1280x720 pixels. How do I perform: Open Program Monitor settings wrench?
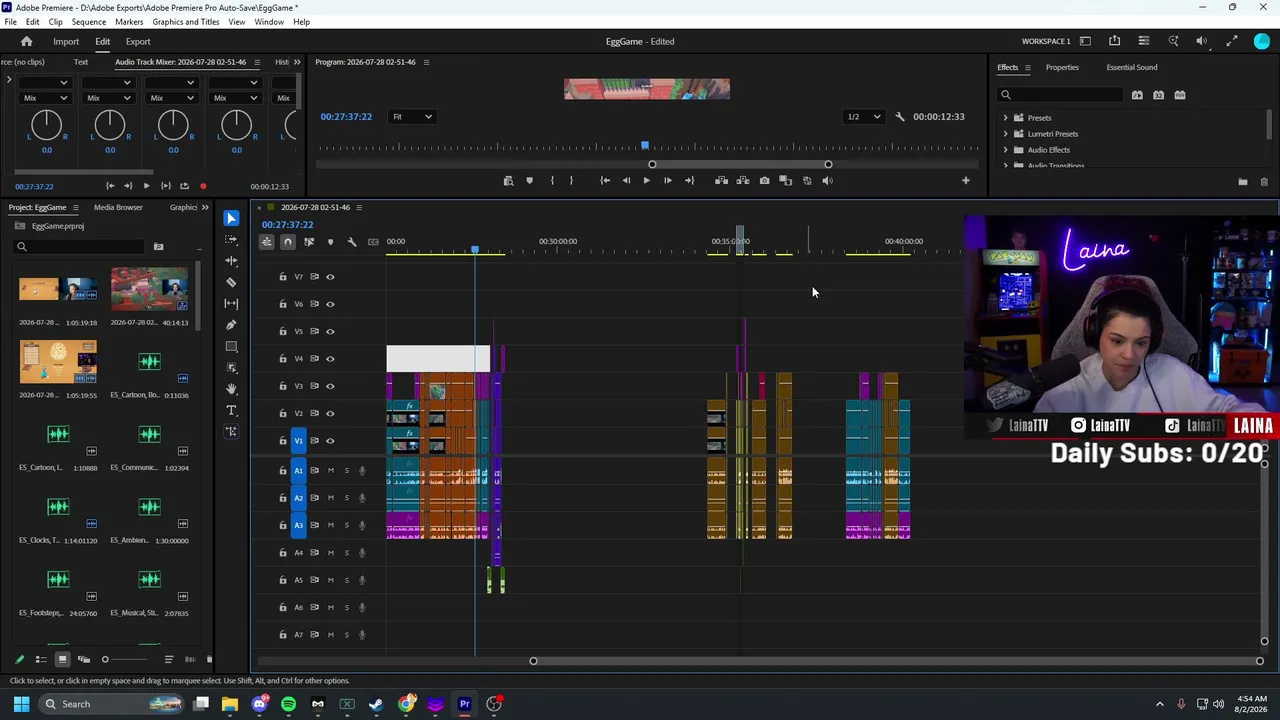point(899,117)
